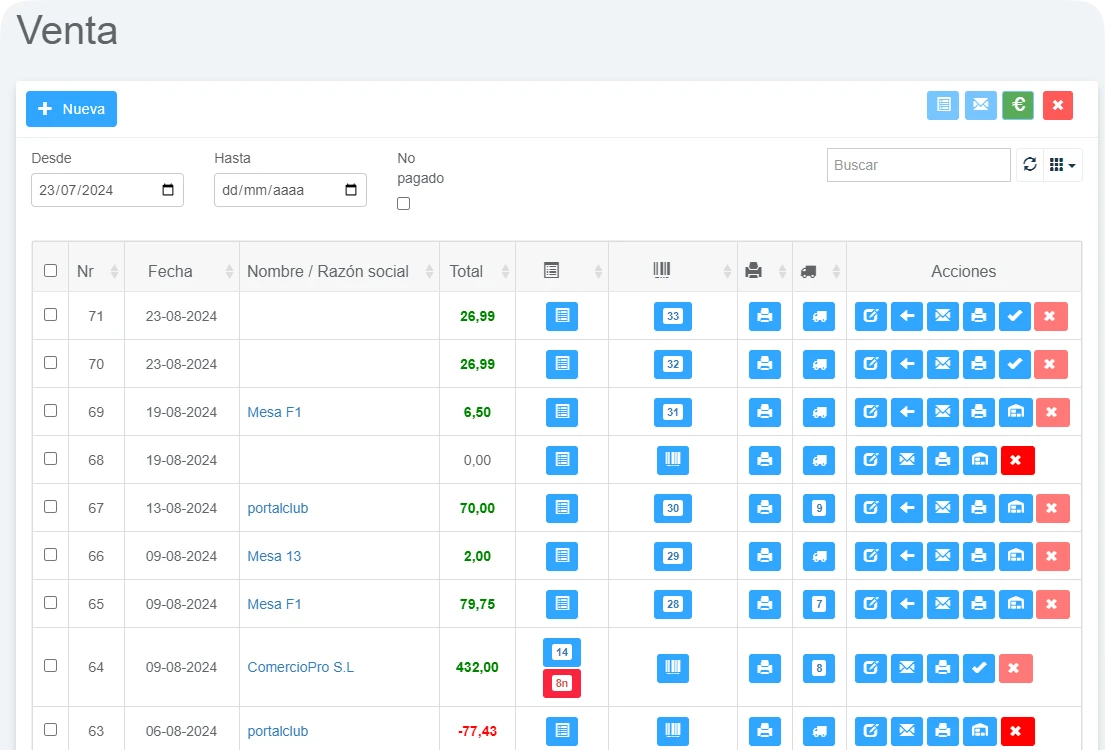This screenshot has width=1105, height=750.
Task: Click the green euro payment button
Action: [x=1018, y=105]
